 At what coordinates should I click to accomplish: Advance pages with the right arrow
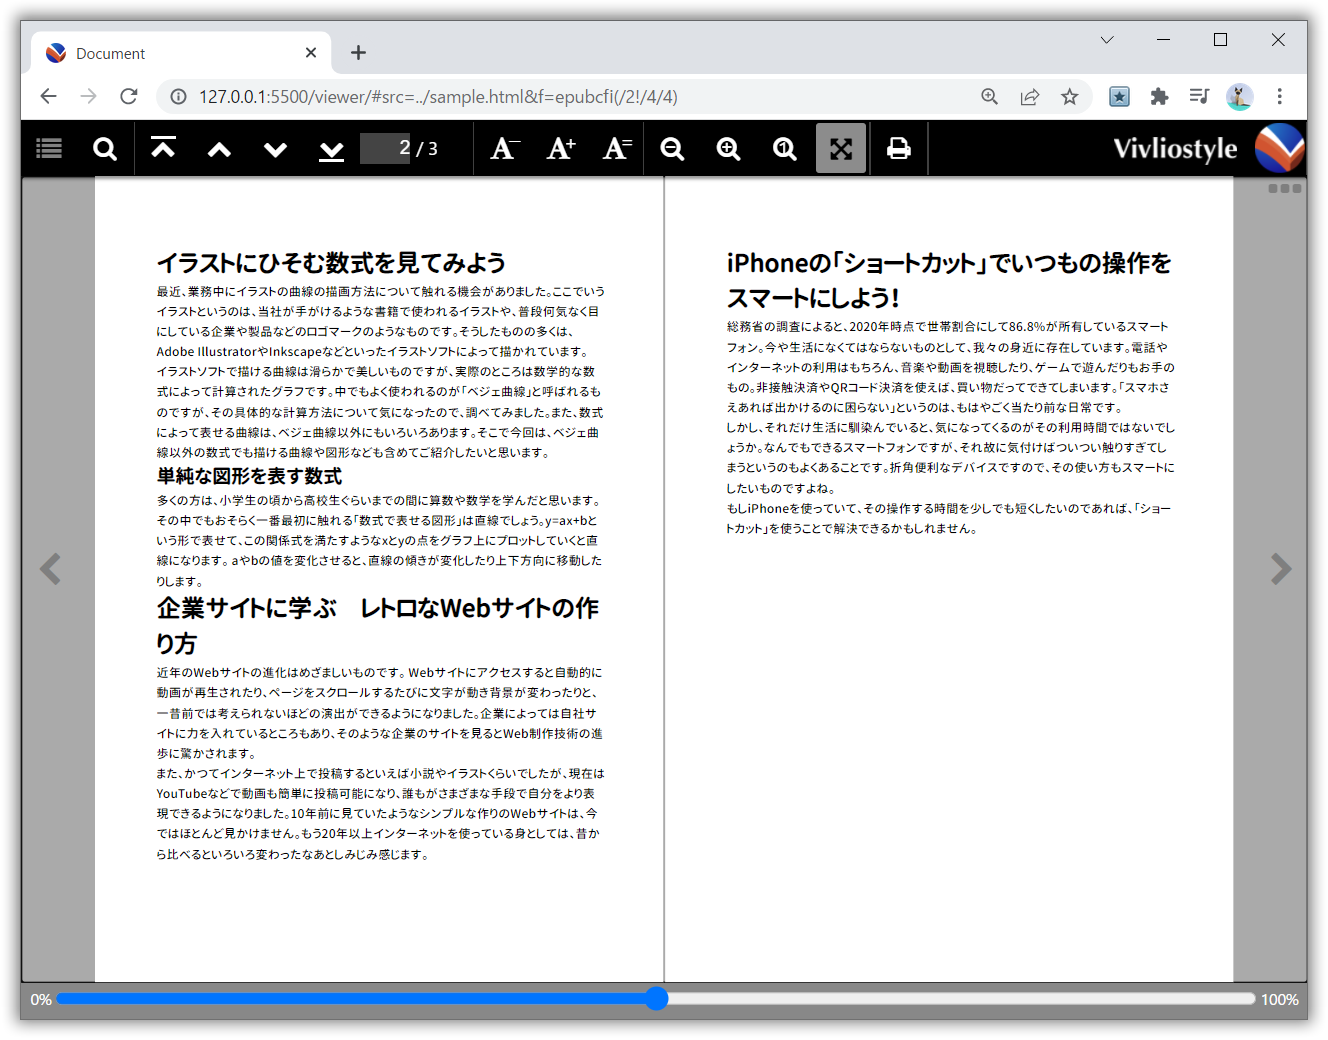pyautogui.click(x=1280, y=568)
